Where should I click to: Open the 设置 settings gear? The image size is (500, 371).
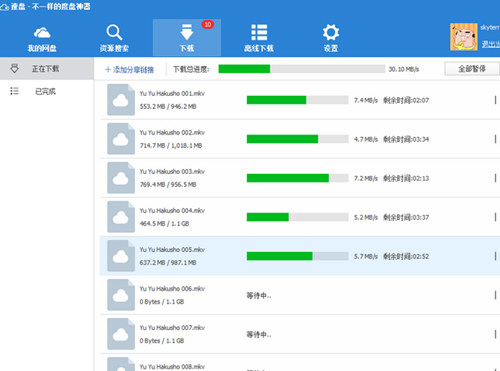point(331,32)
